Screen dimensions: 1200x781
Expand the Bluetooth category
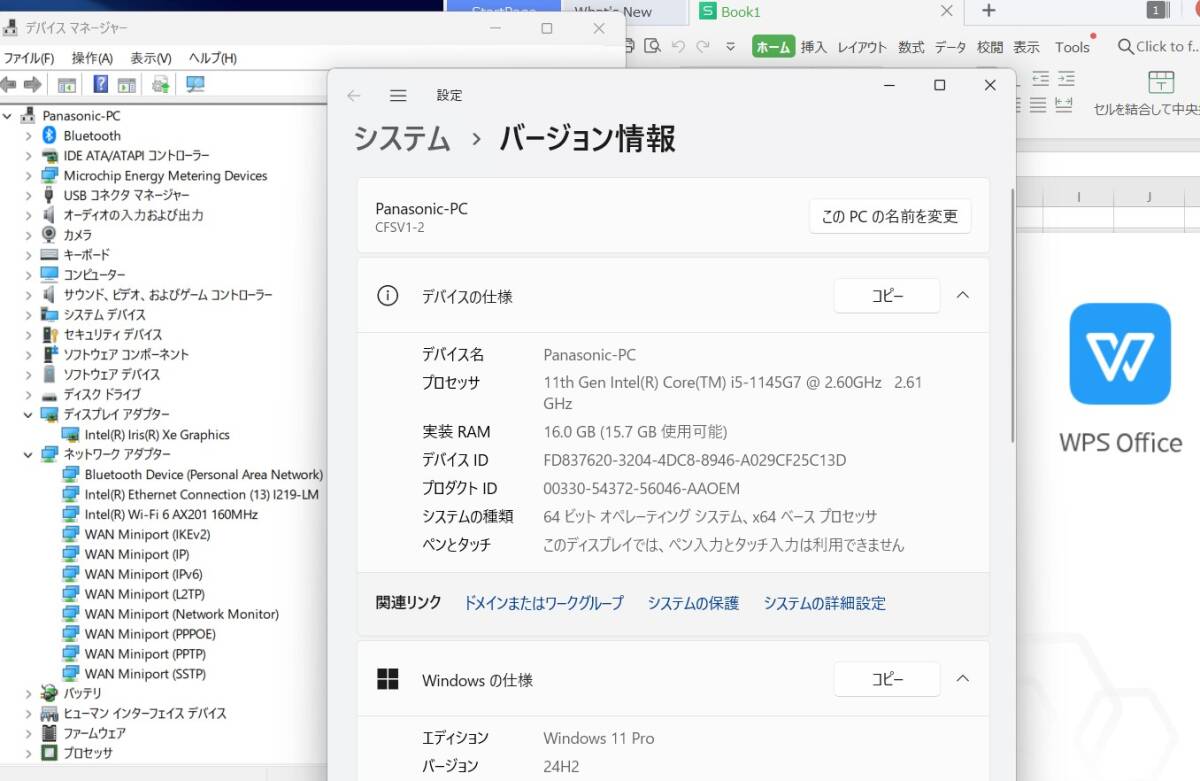[28, 136]
